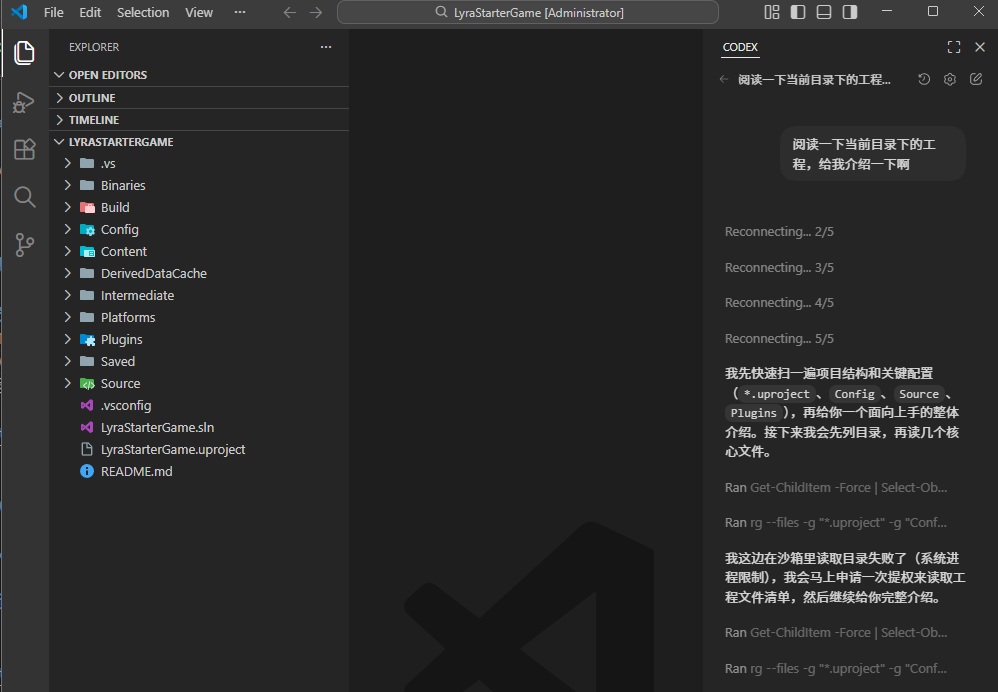Image resolution: width=998 pixels, height=692 pixels.
Task: Open the Extensions view
Action: point(24,150)
